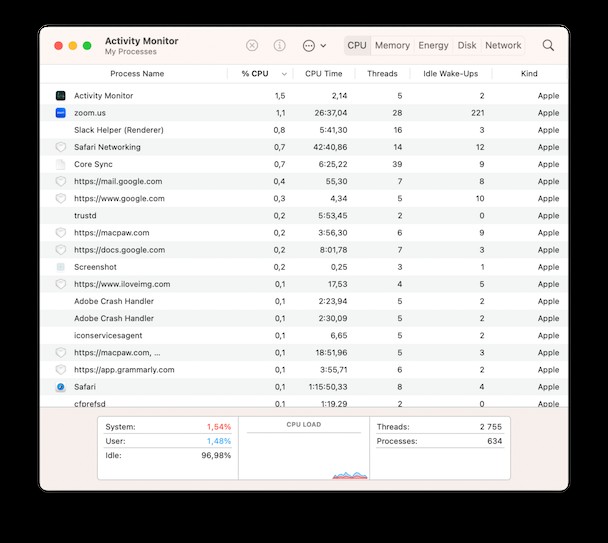Select the cfprefsd process row
Viewport: 608px width, 543px height.
(x=304, y=402)
